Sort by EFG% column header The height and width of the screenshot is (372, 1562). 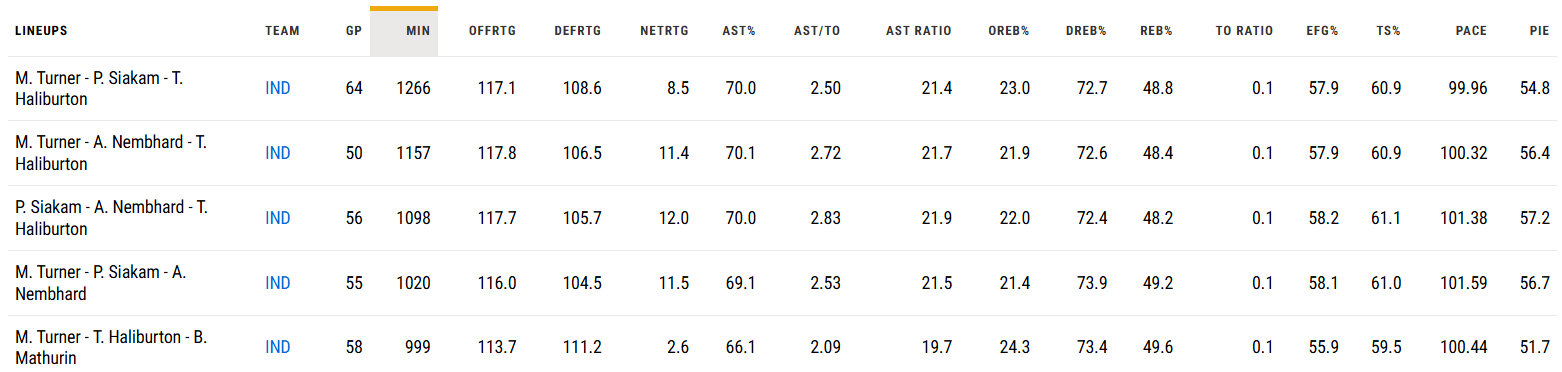click(1322, 31)
